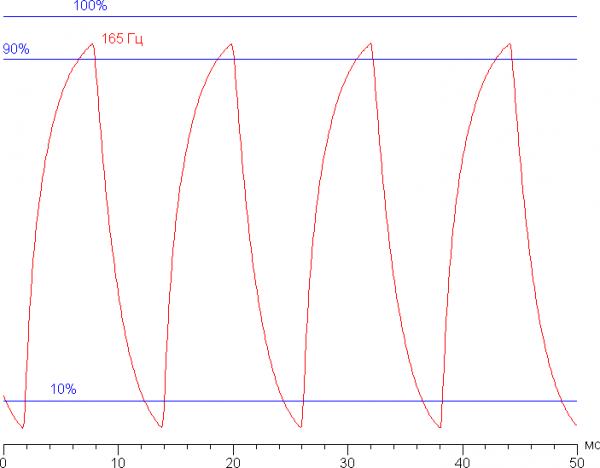This screenshot has width=600, height=468.
Task: Click the red curve's minimum near 26 ms
Action: 301,428
